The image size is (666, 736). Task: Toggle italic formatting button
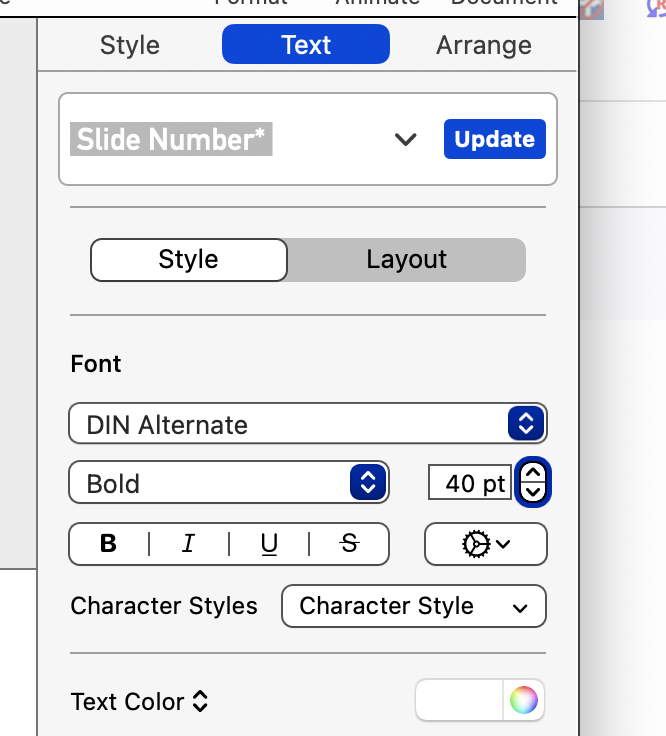click(x=188, y=544)
